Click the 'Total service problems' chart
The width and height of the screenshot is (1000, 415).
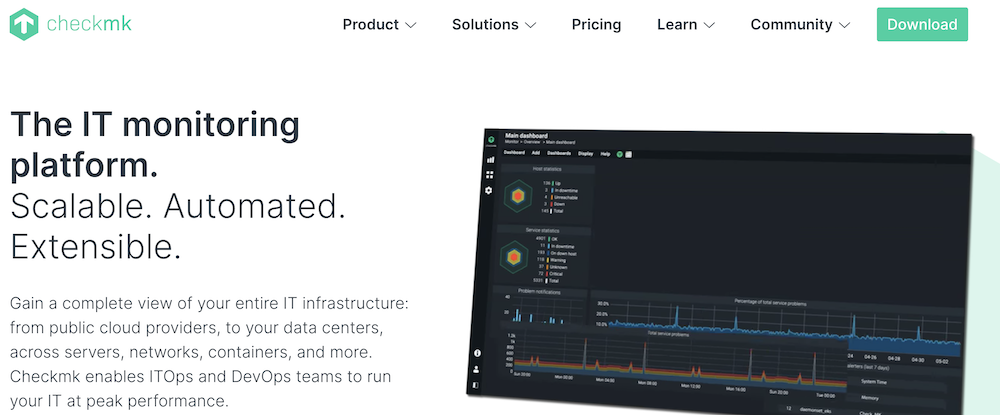[675, 360]
